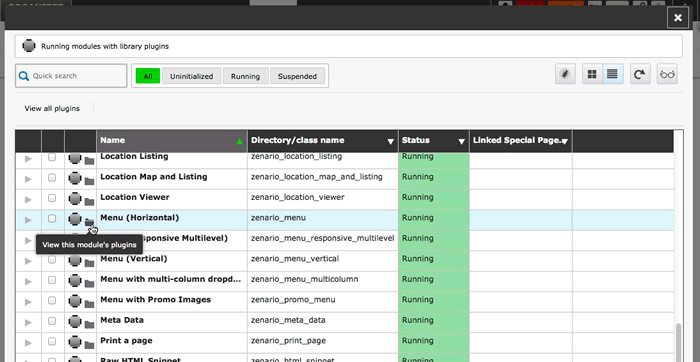Open plugins folder for Location Map and Listing

(89, 181)
